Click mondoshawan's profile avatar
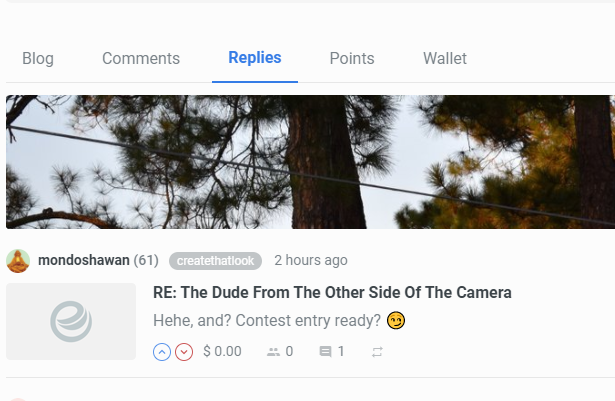The height and width of the screenshot is (401, 615). (x=18, y=261)
